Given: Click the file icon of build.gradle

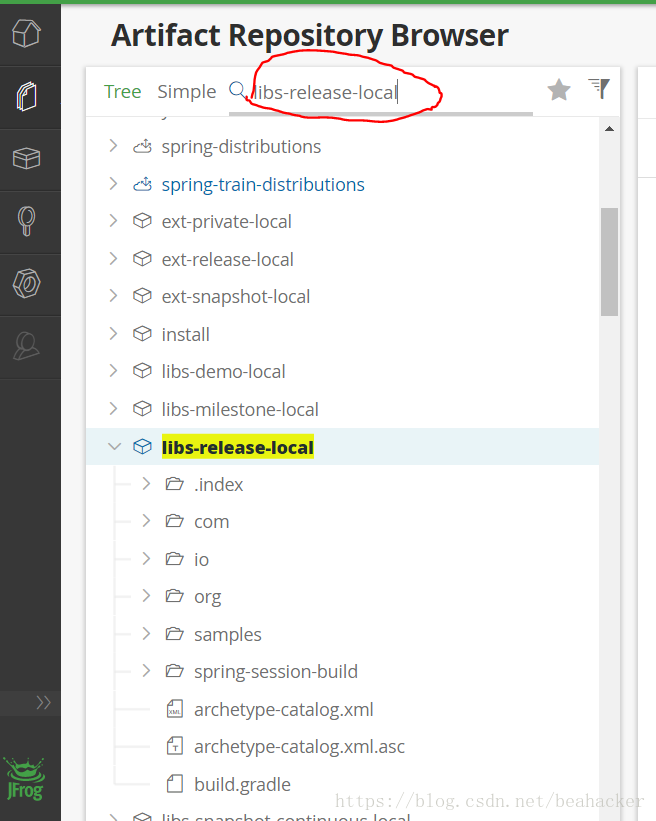Looking at the screenshot, I should pos(174,784).
